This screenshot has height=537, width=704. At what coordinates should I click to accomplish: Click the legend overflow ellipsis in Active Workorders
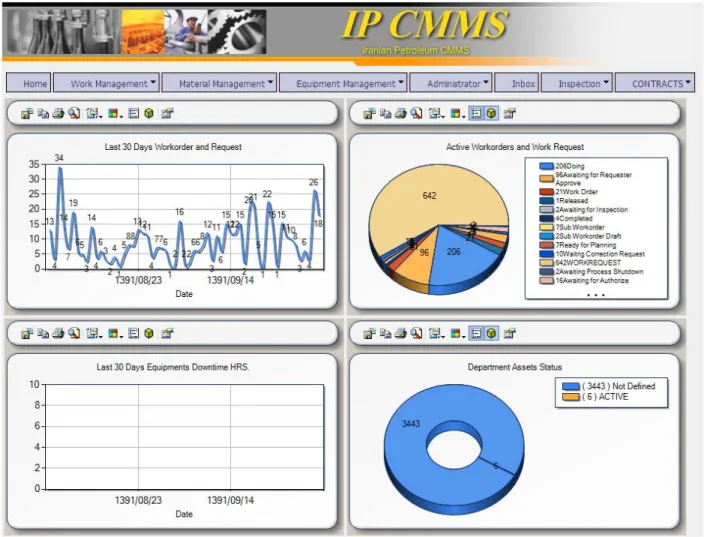tap(596, 295)
